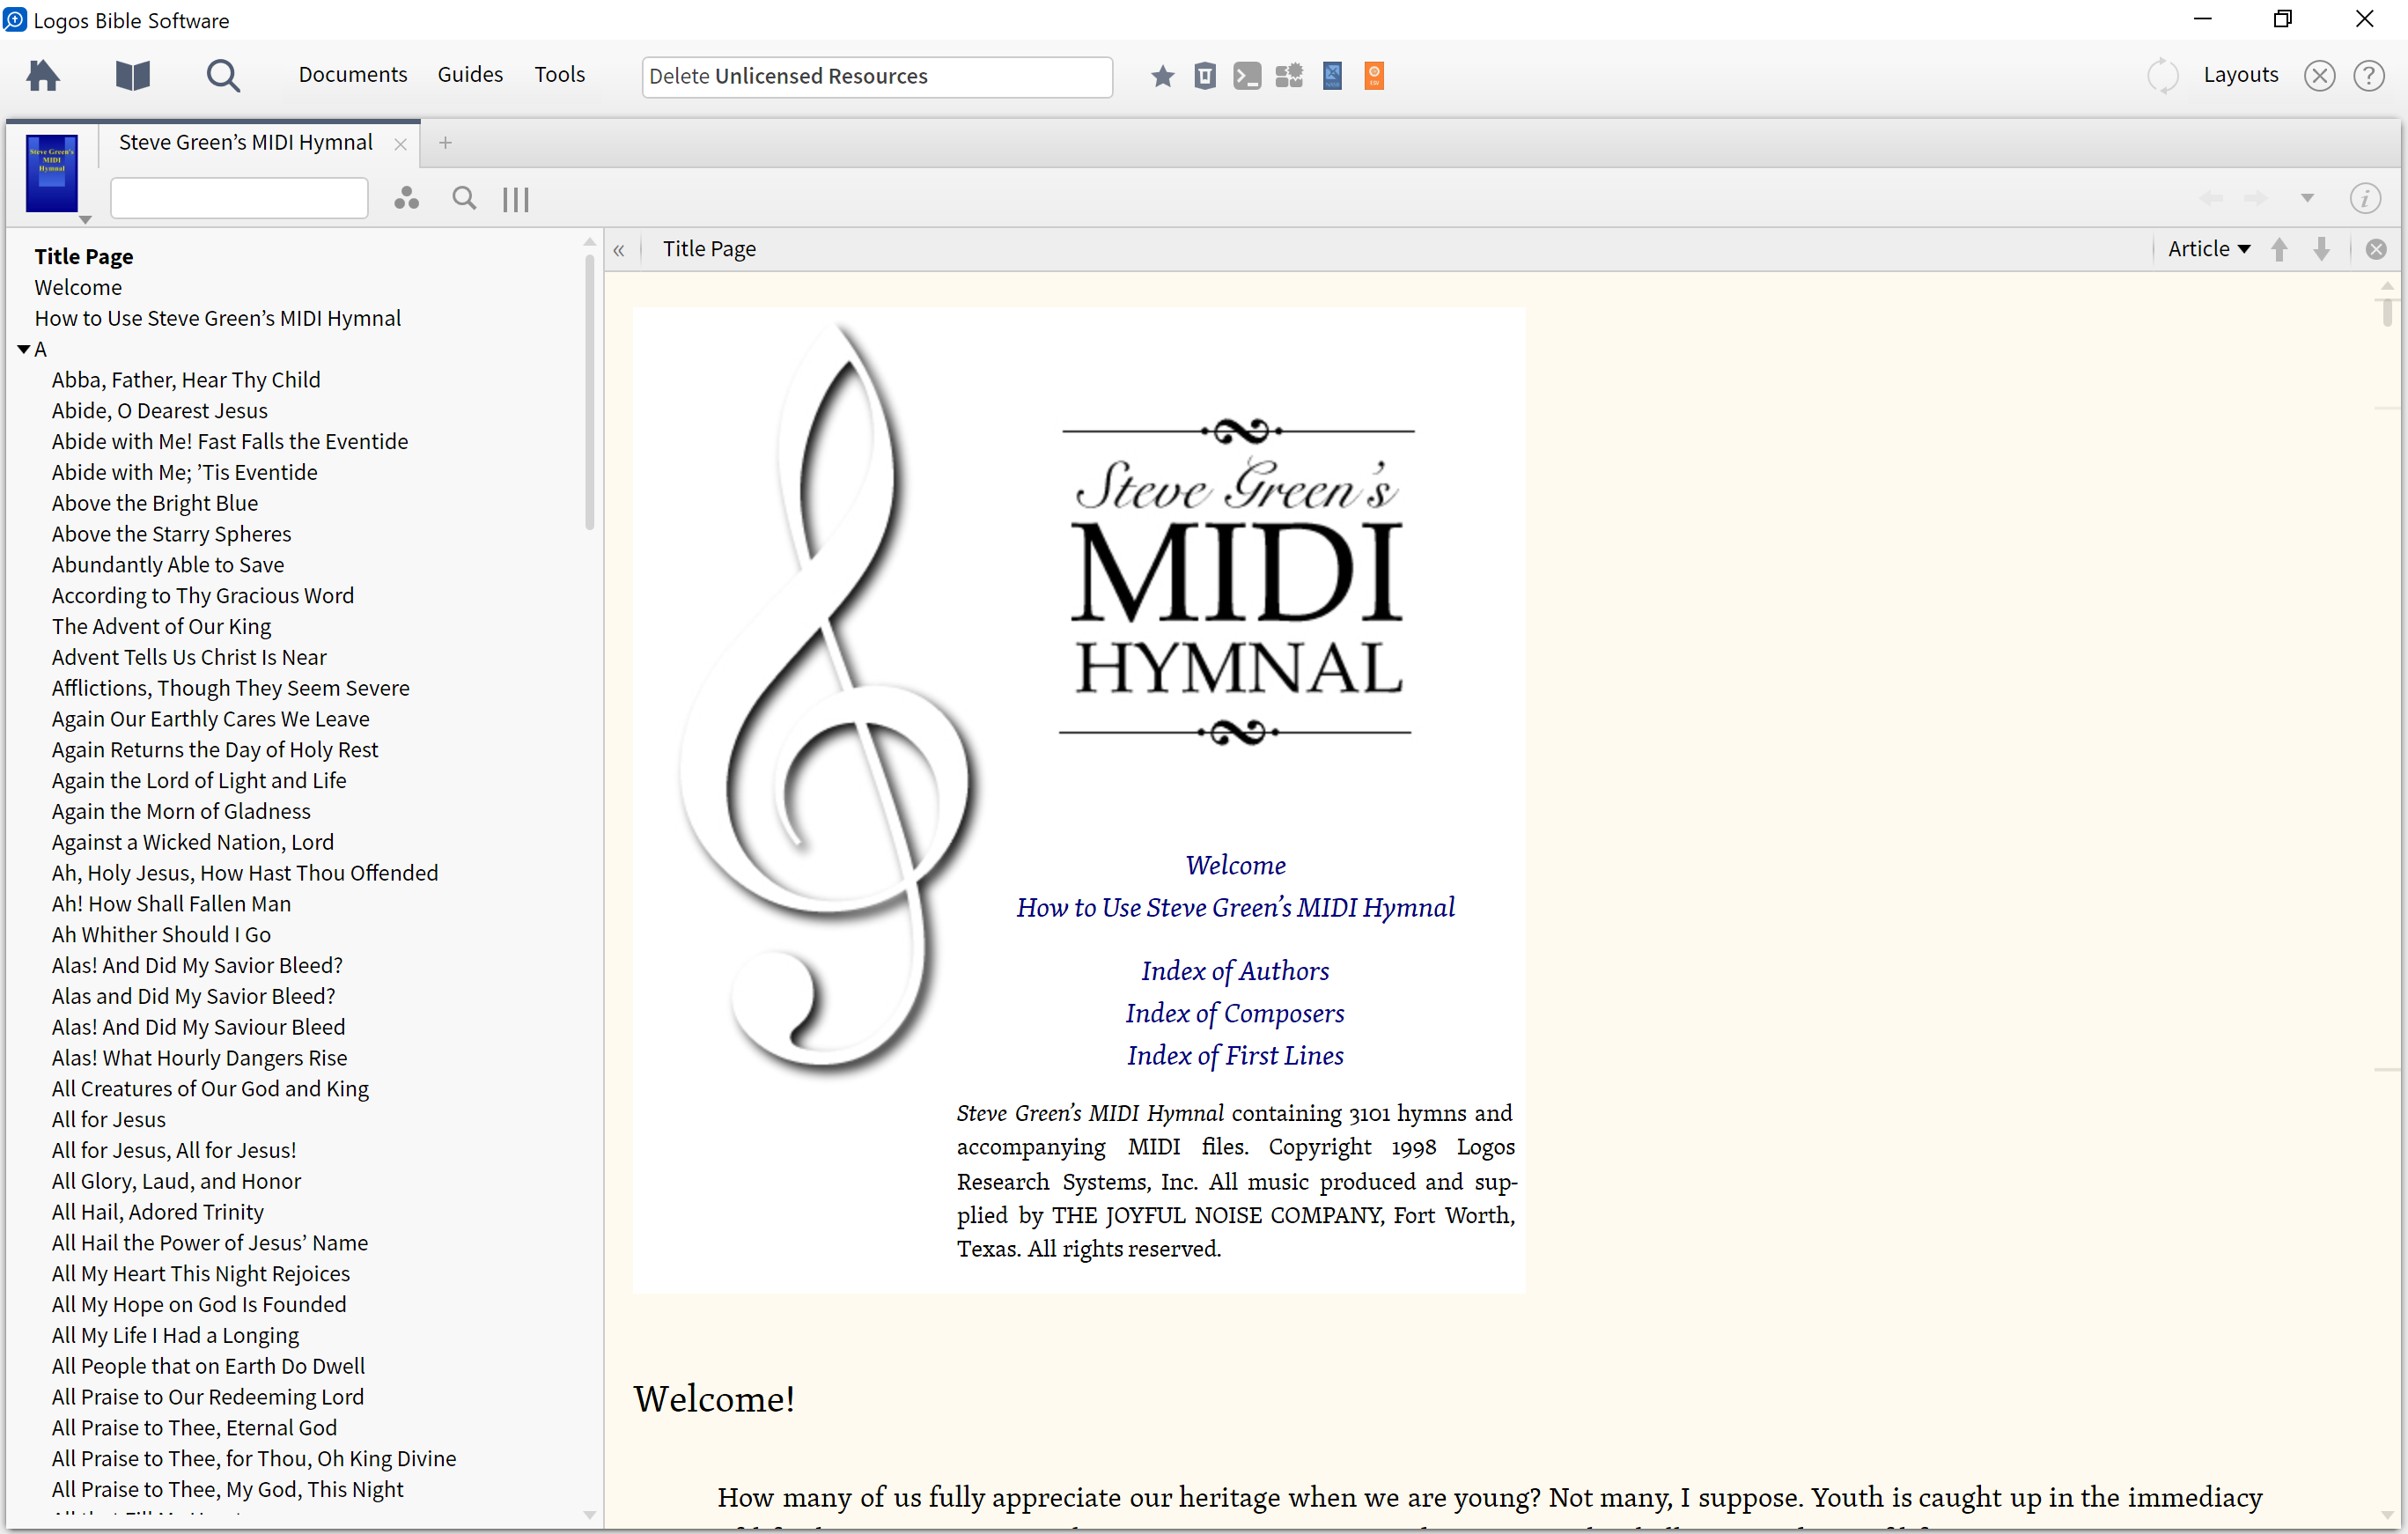
Task: Go to next article down arrow
Action: pyautogui.click(x=2322, y=249)
